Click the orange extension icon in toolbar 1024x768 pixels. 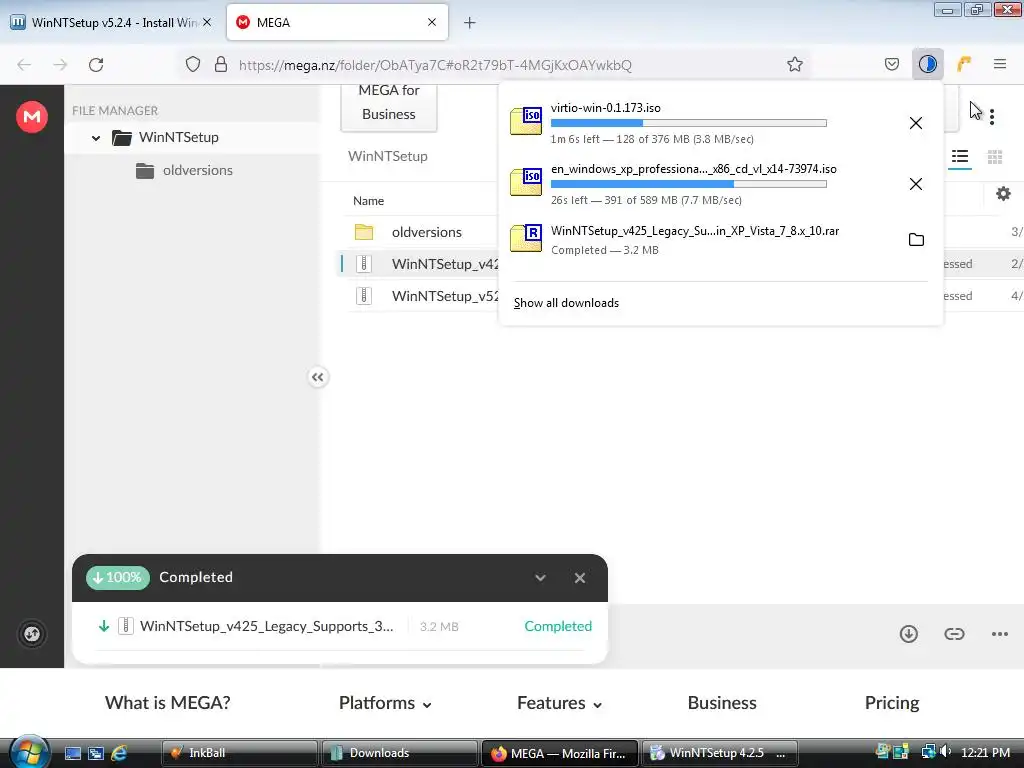tap(964, 64)
